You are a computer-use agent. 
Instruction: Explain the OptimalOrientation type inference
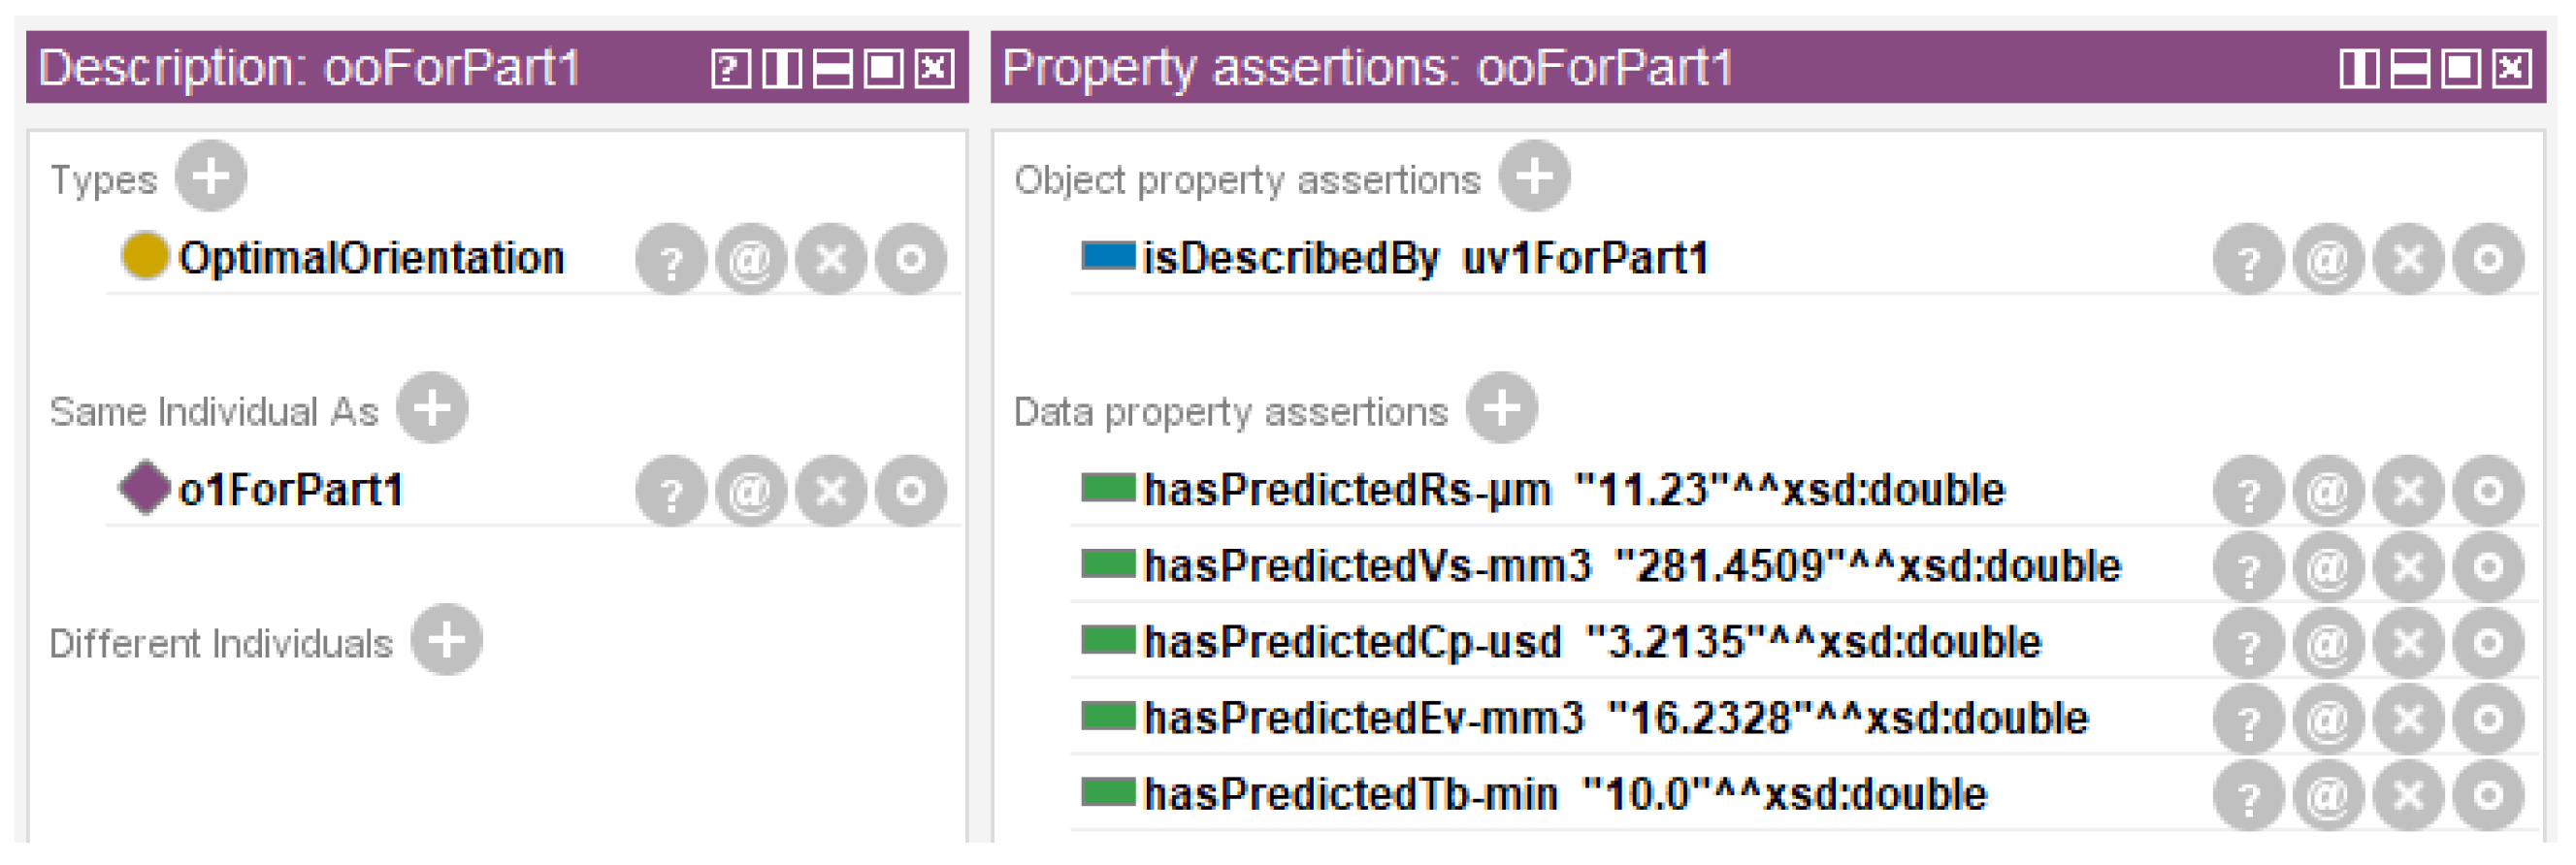671,260
